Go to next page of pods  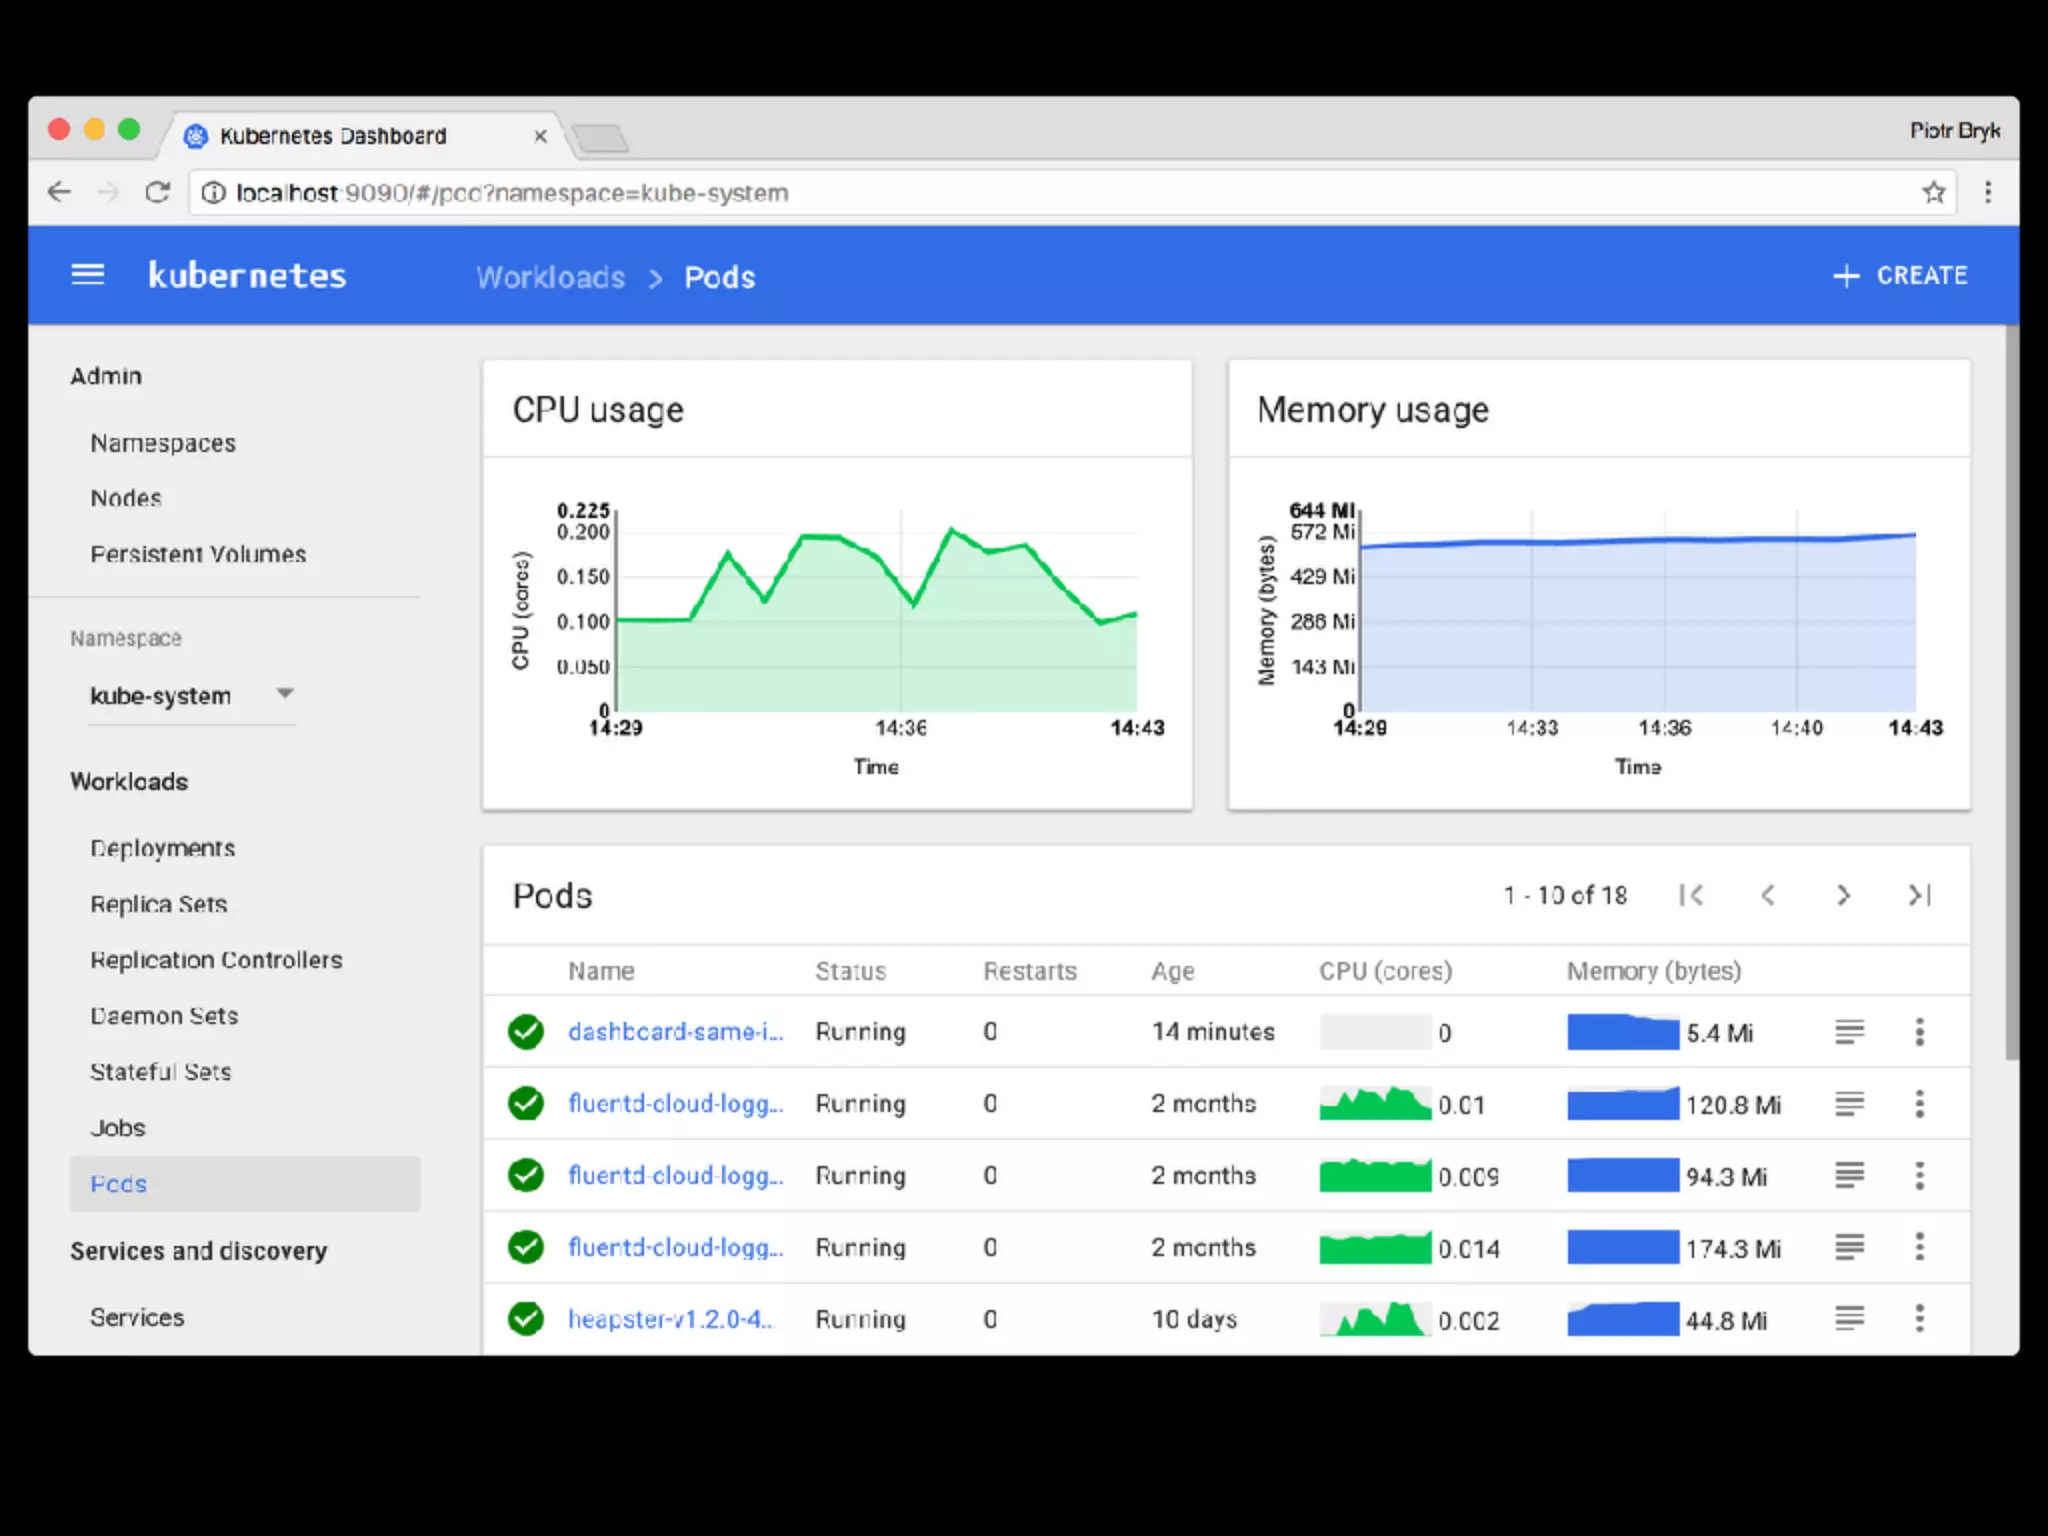click(x=1843, y=895)
